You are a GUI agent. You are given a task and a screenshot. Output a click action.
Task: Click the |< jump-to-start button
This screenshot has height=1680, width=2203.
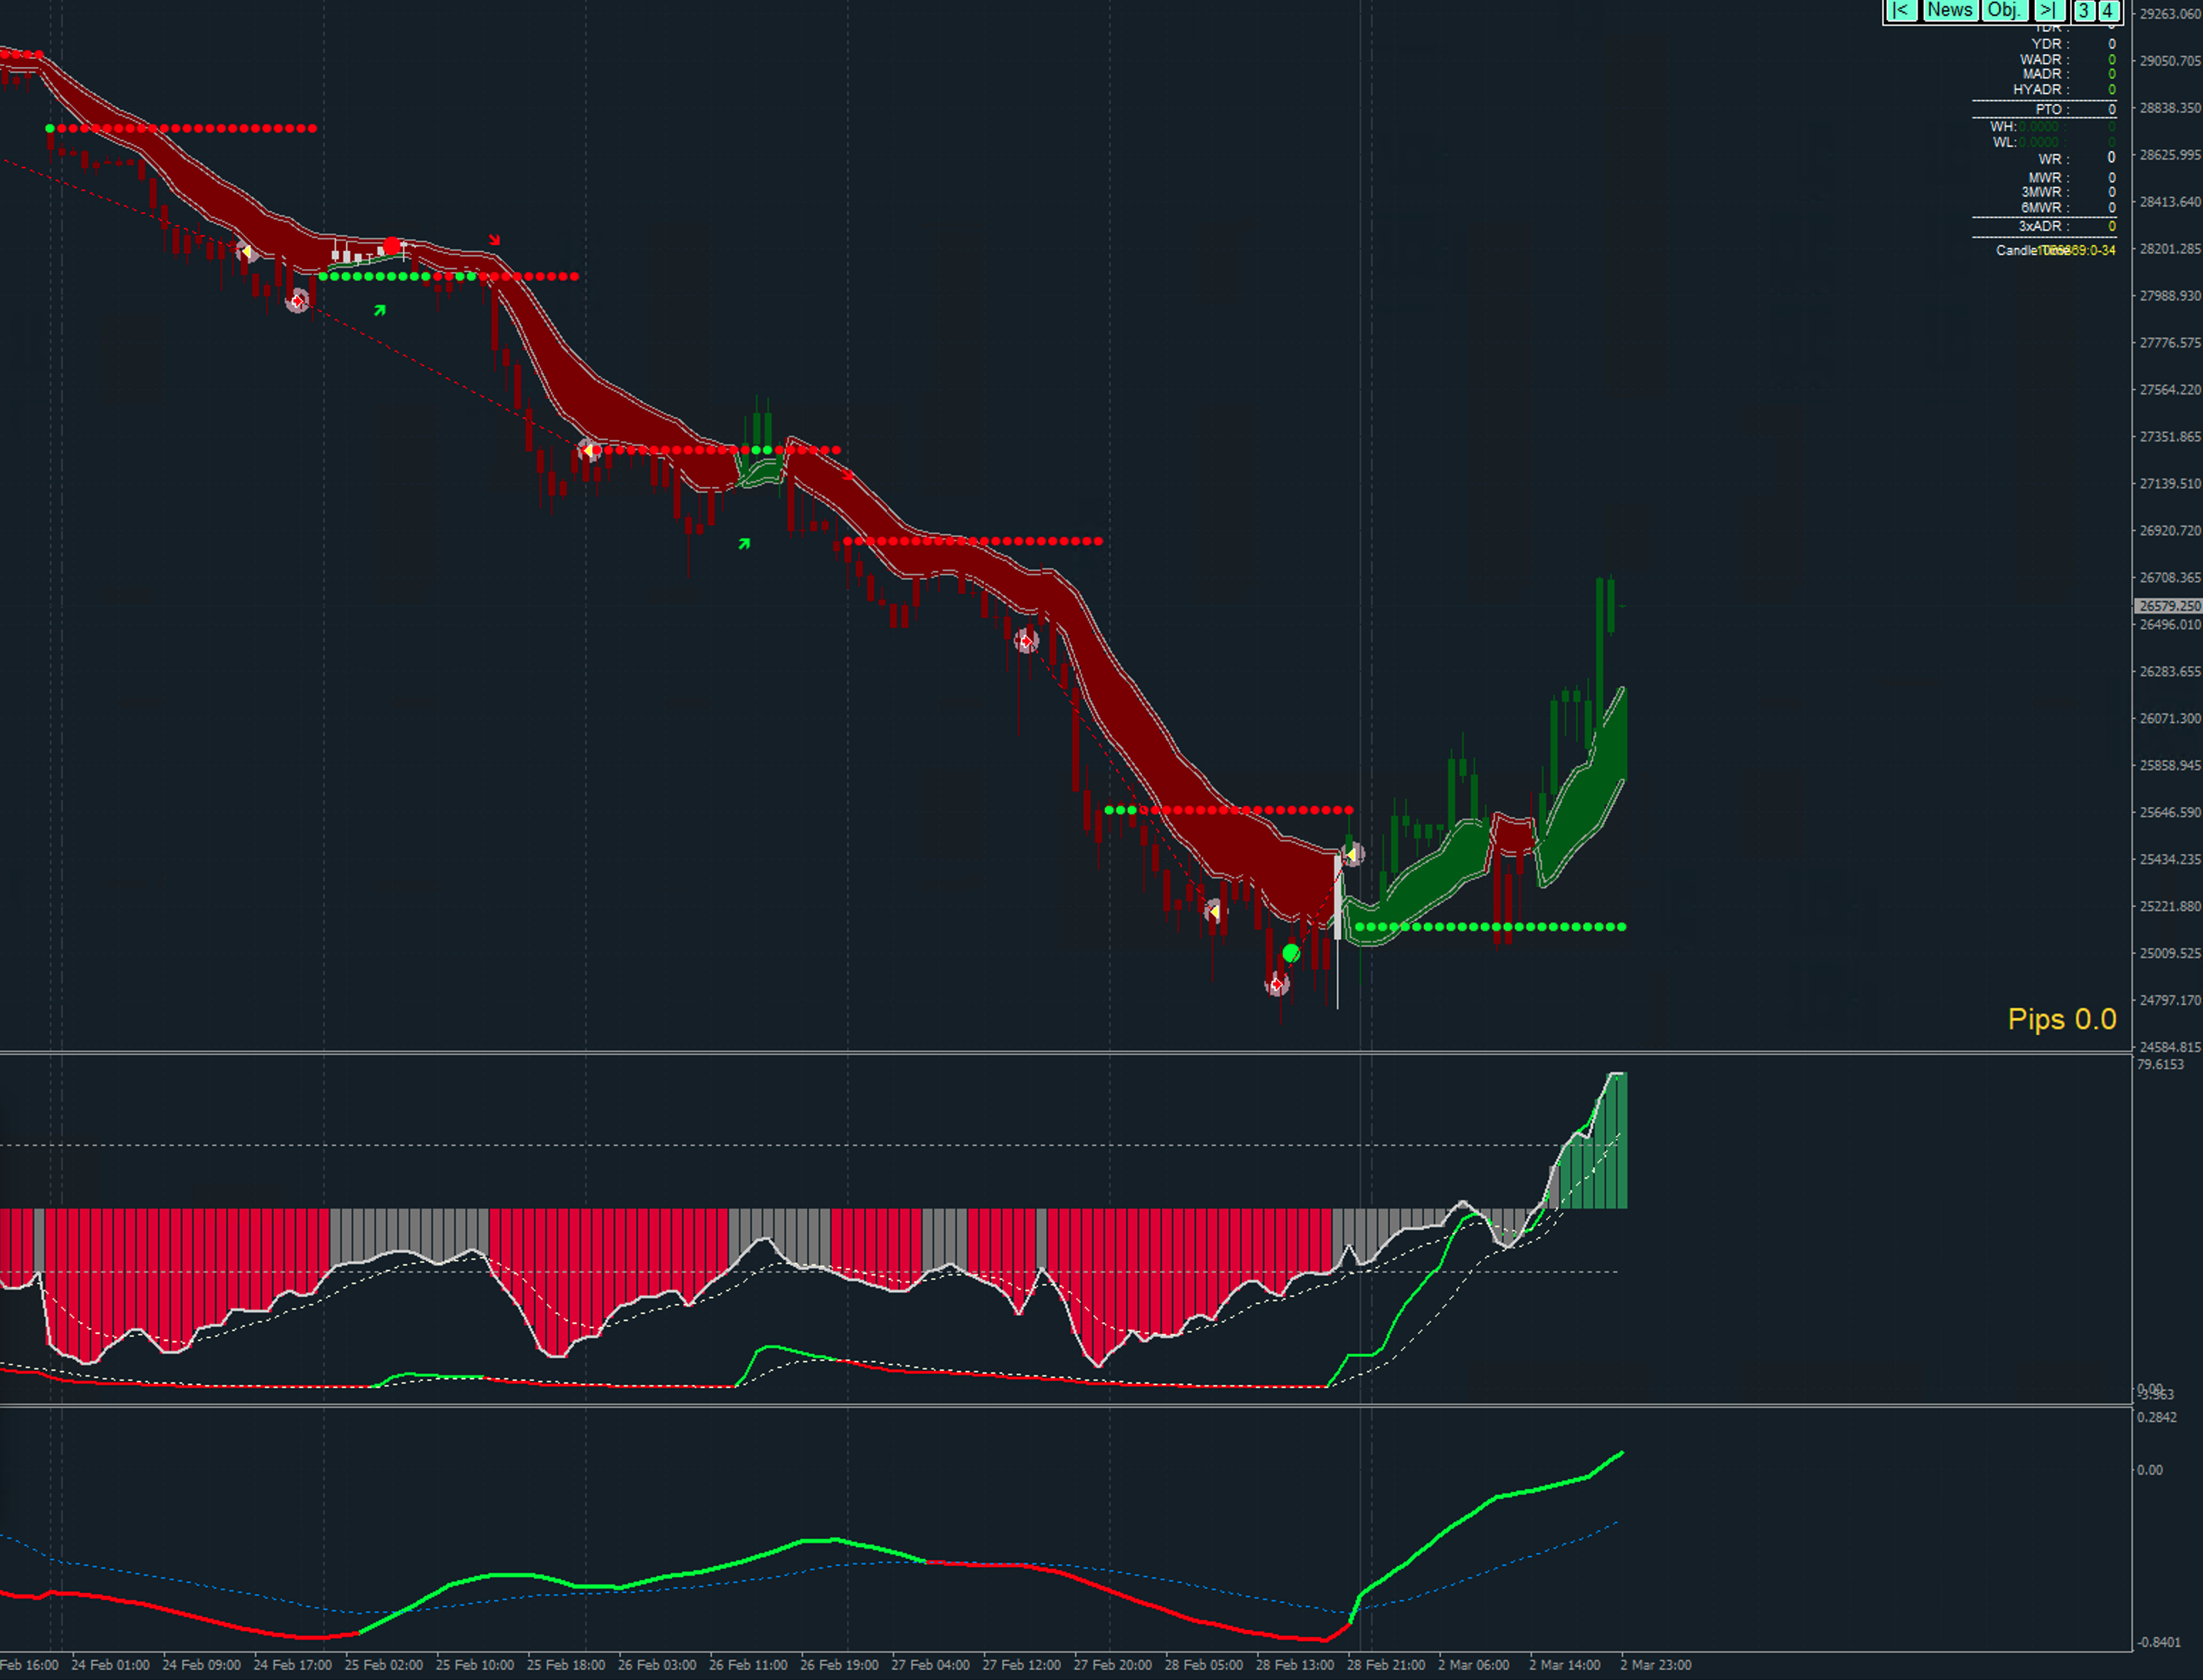click(1900, 10)
